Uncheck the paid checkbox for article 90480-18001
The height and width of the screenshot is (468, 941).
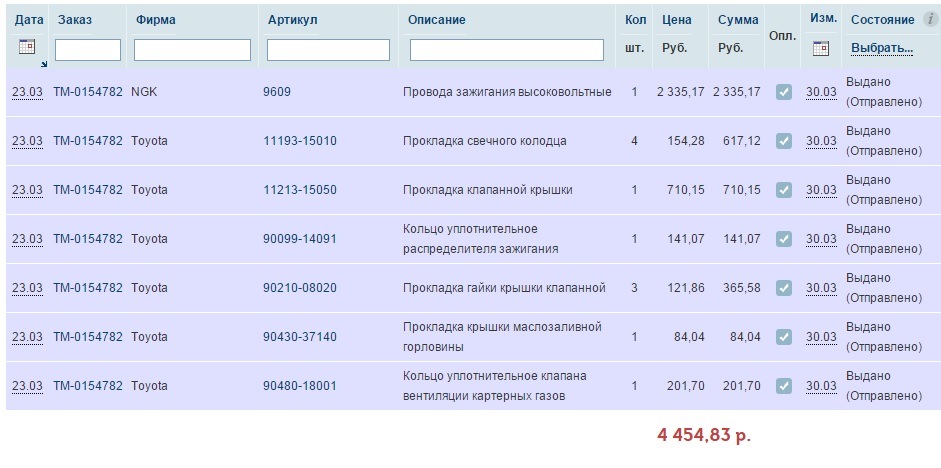(x=784, y=386)
